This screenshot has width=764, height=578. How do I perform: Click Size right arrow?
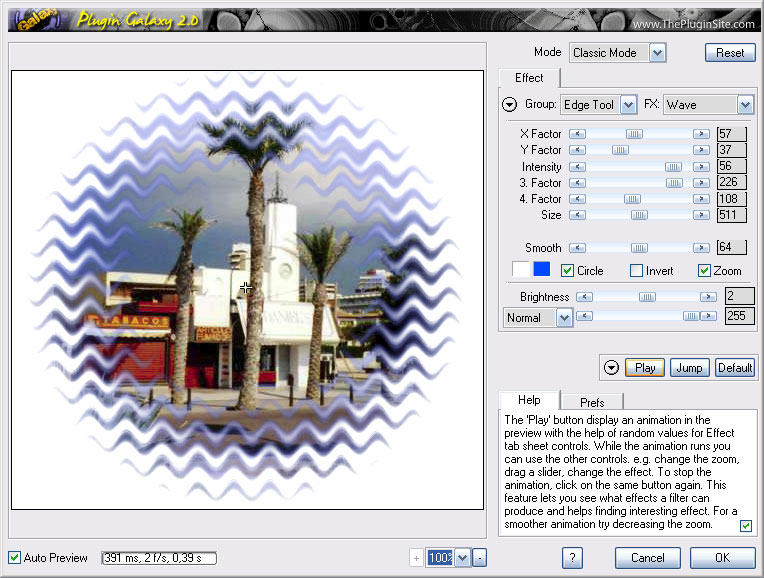tap(701, 215)
